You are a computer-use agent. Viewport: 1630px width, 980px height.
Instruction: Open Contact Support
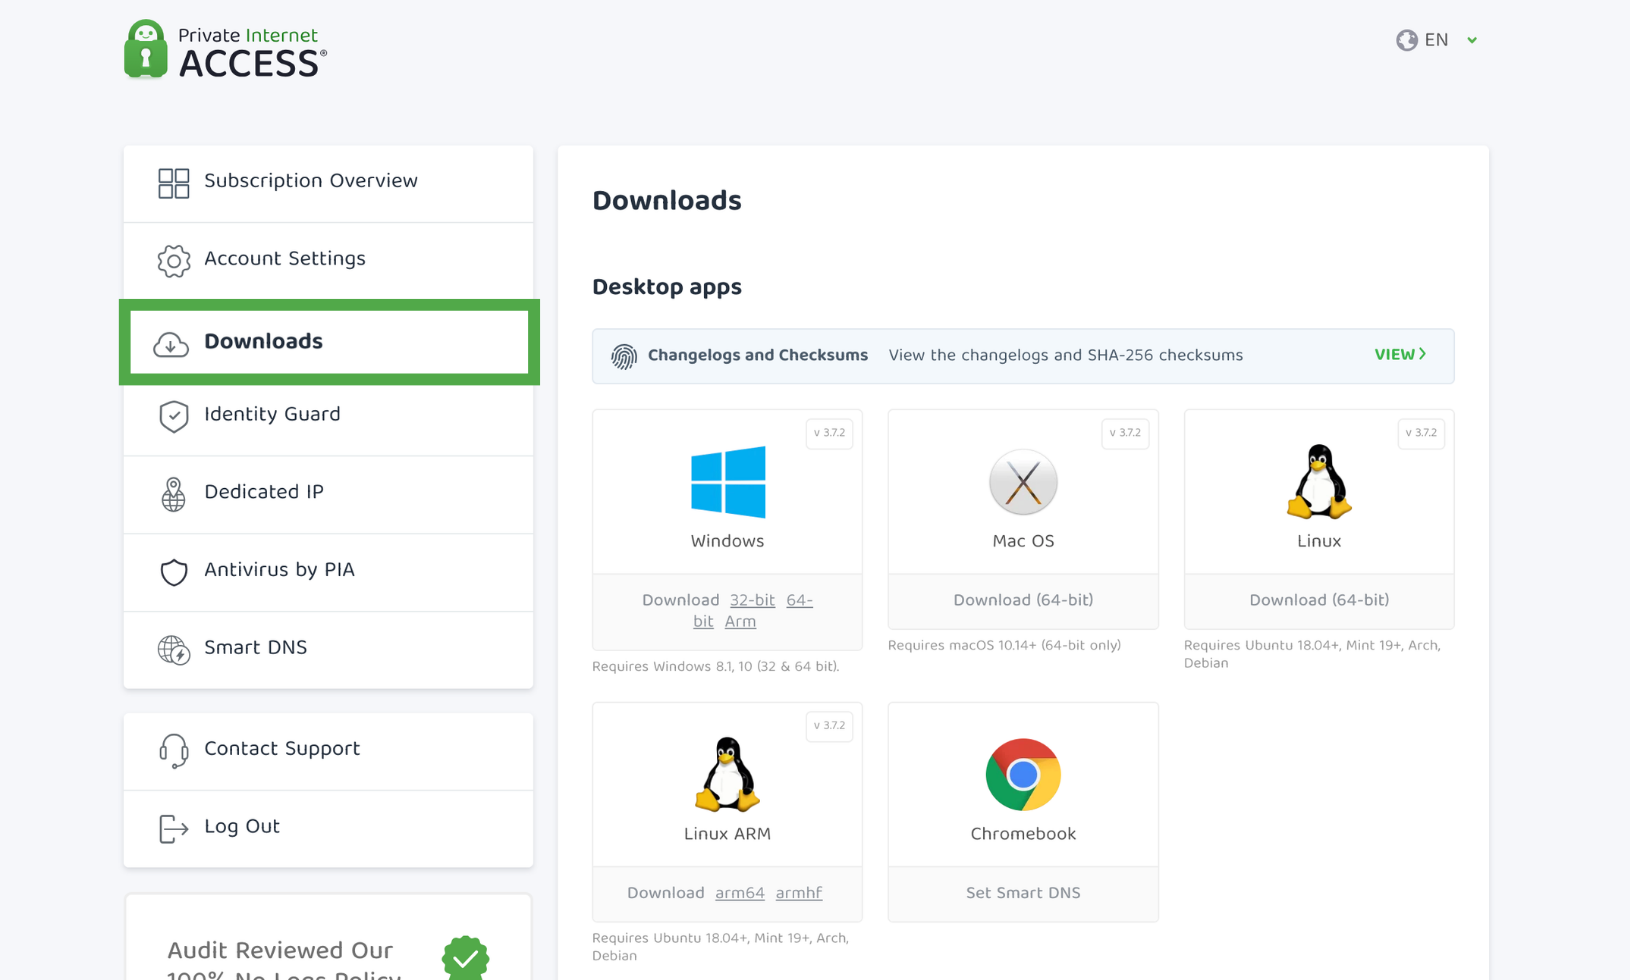click(328, 751)
